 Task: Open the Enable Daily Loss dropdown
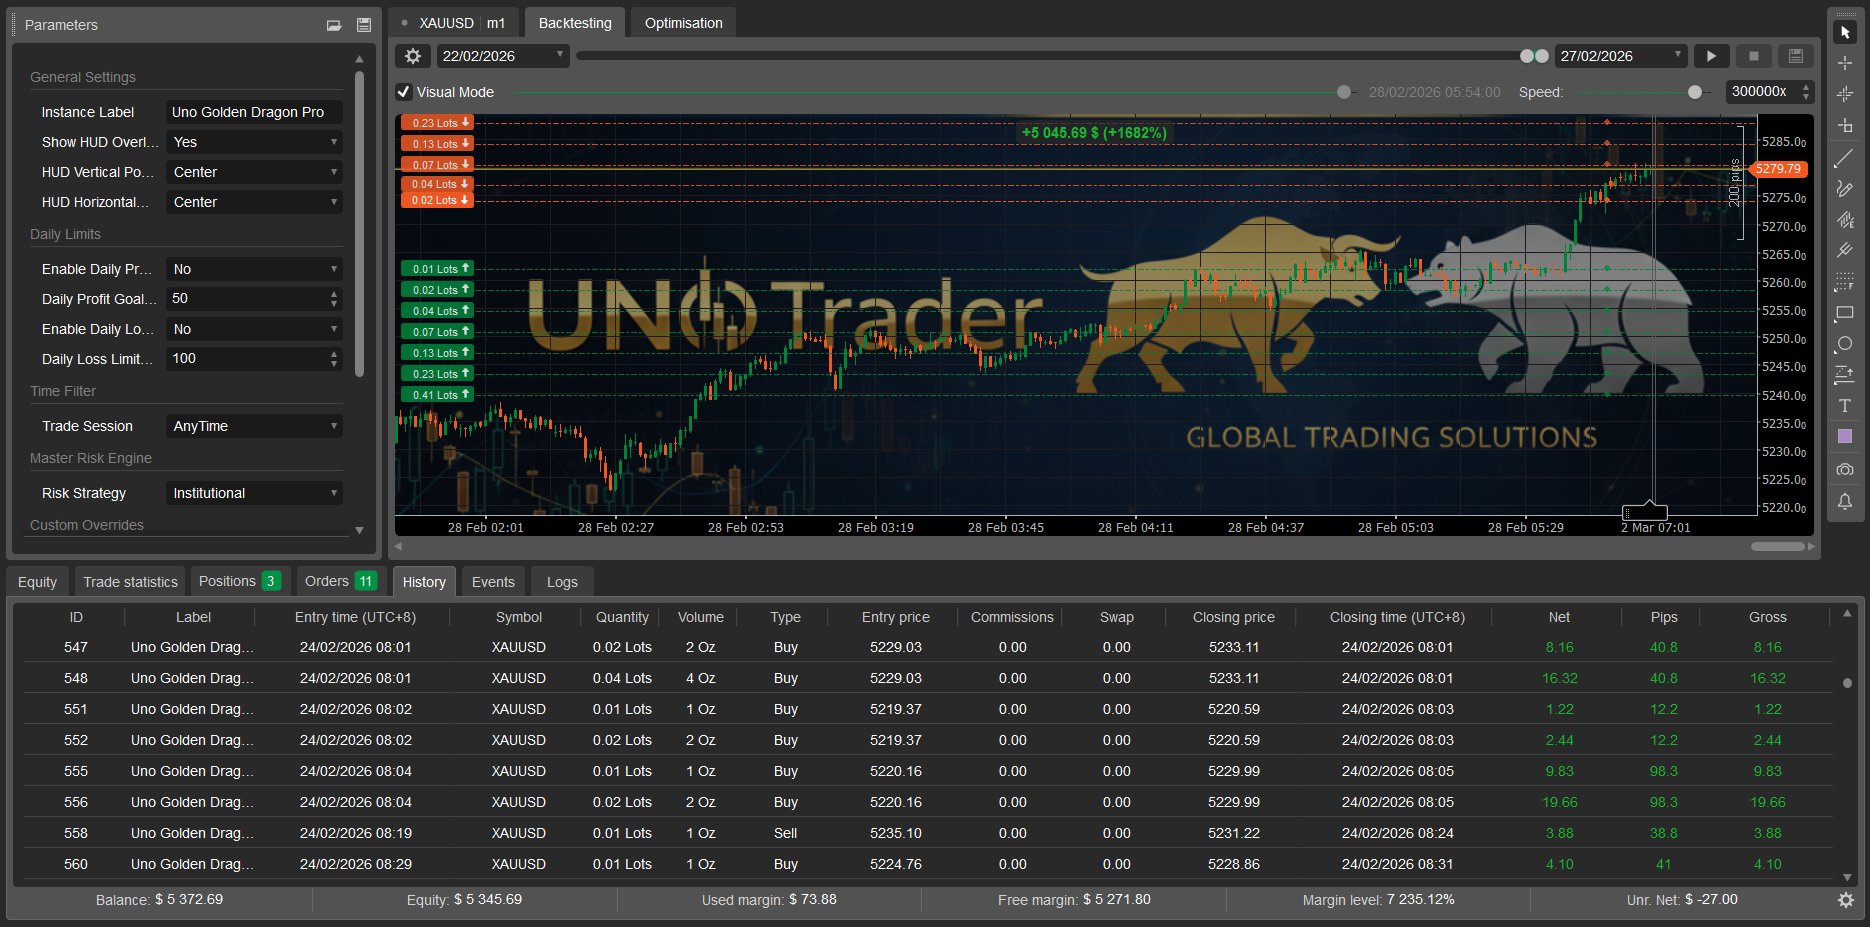pos(254,329)
